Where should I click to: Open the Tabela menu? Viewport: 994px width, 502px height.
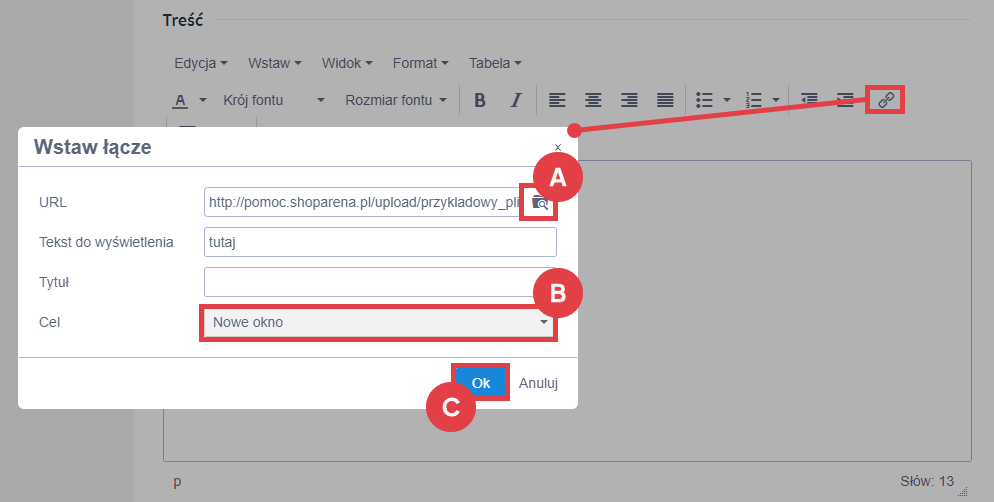point(494,63)
